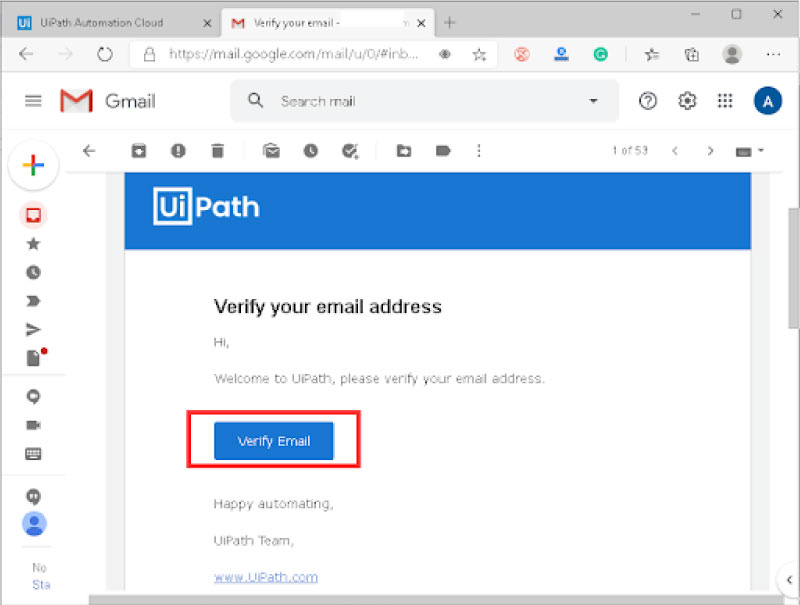This screenshot has height=605, width=800.
Task: Apply a label to email
Action: tap(443, 151)
